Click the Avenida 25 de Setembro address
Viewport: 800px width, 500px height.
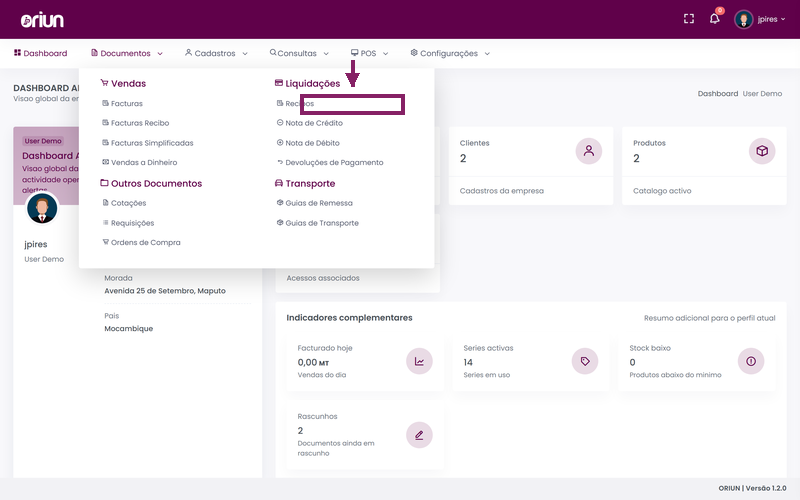point(165,291)
